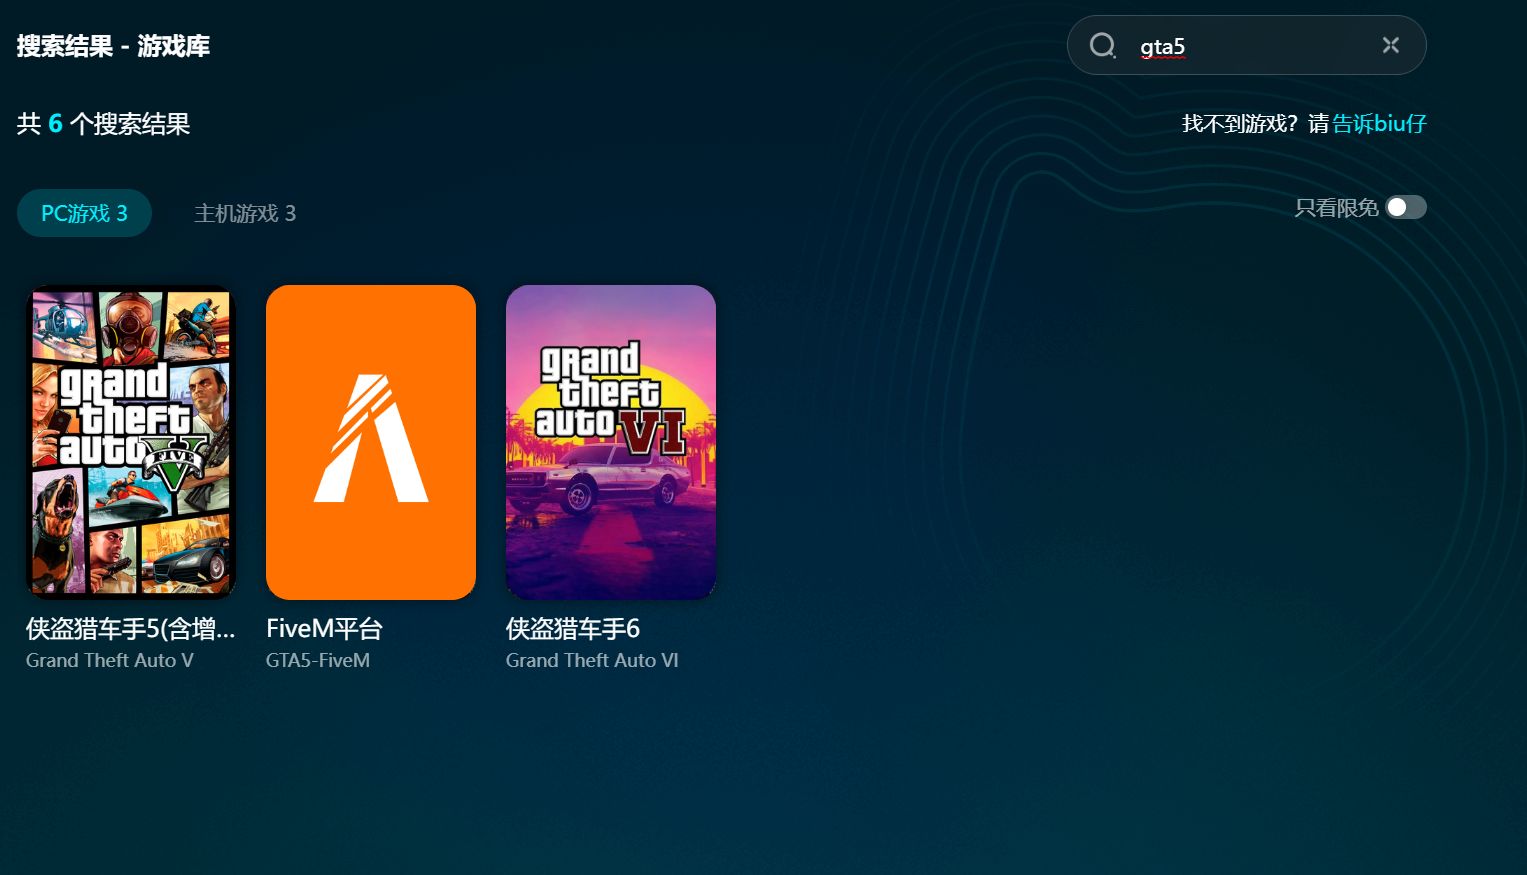Click the 搜索结果 - 游戏库 heading
This screenshot has height=875, width=1527.
(x=113, y=46)
